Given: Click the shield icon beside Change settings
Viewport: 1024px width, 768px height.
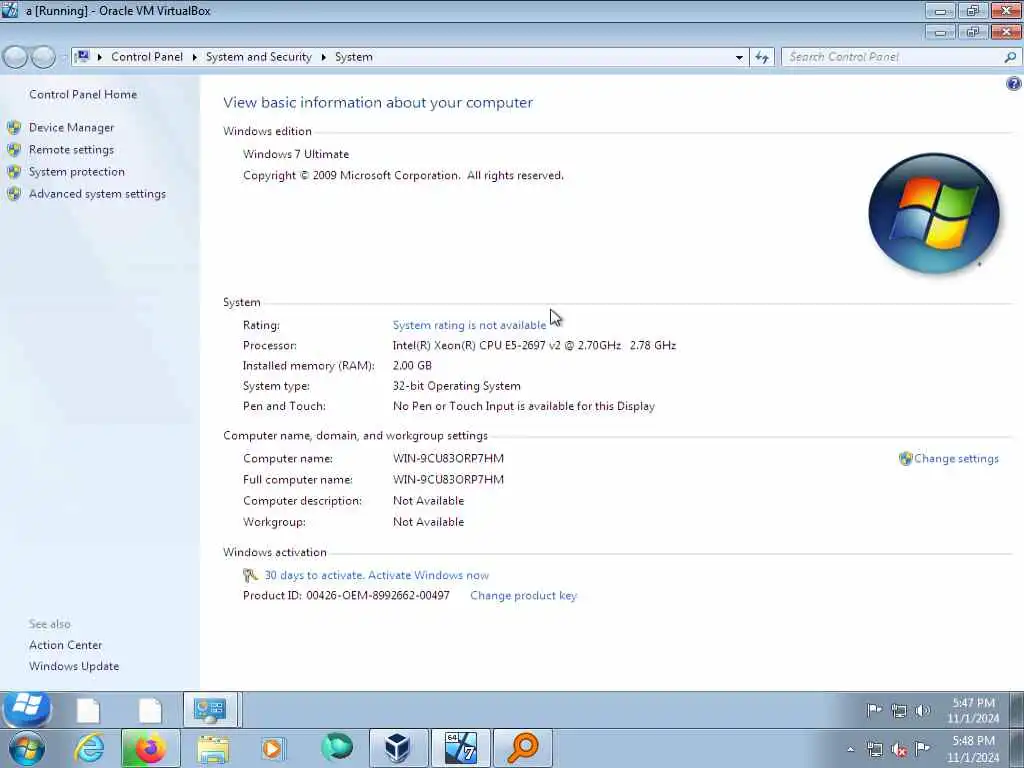Looking at the screenshot, I should click(905, 458).
